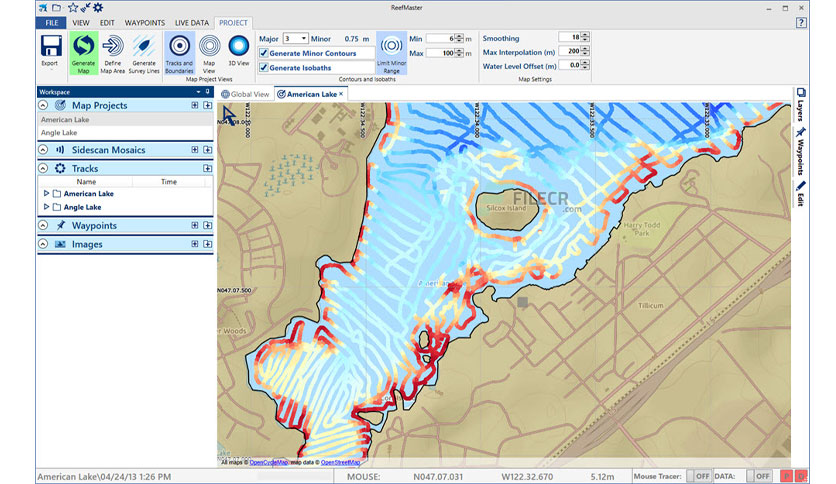Open settings gear in quick access bar
The width and height of the screenshot is (836, 484).
coord(98,7)
